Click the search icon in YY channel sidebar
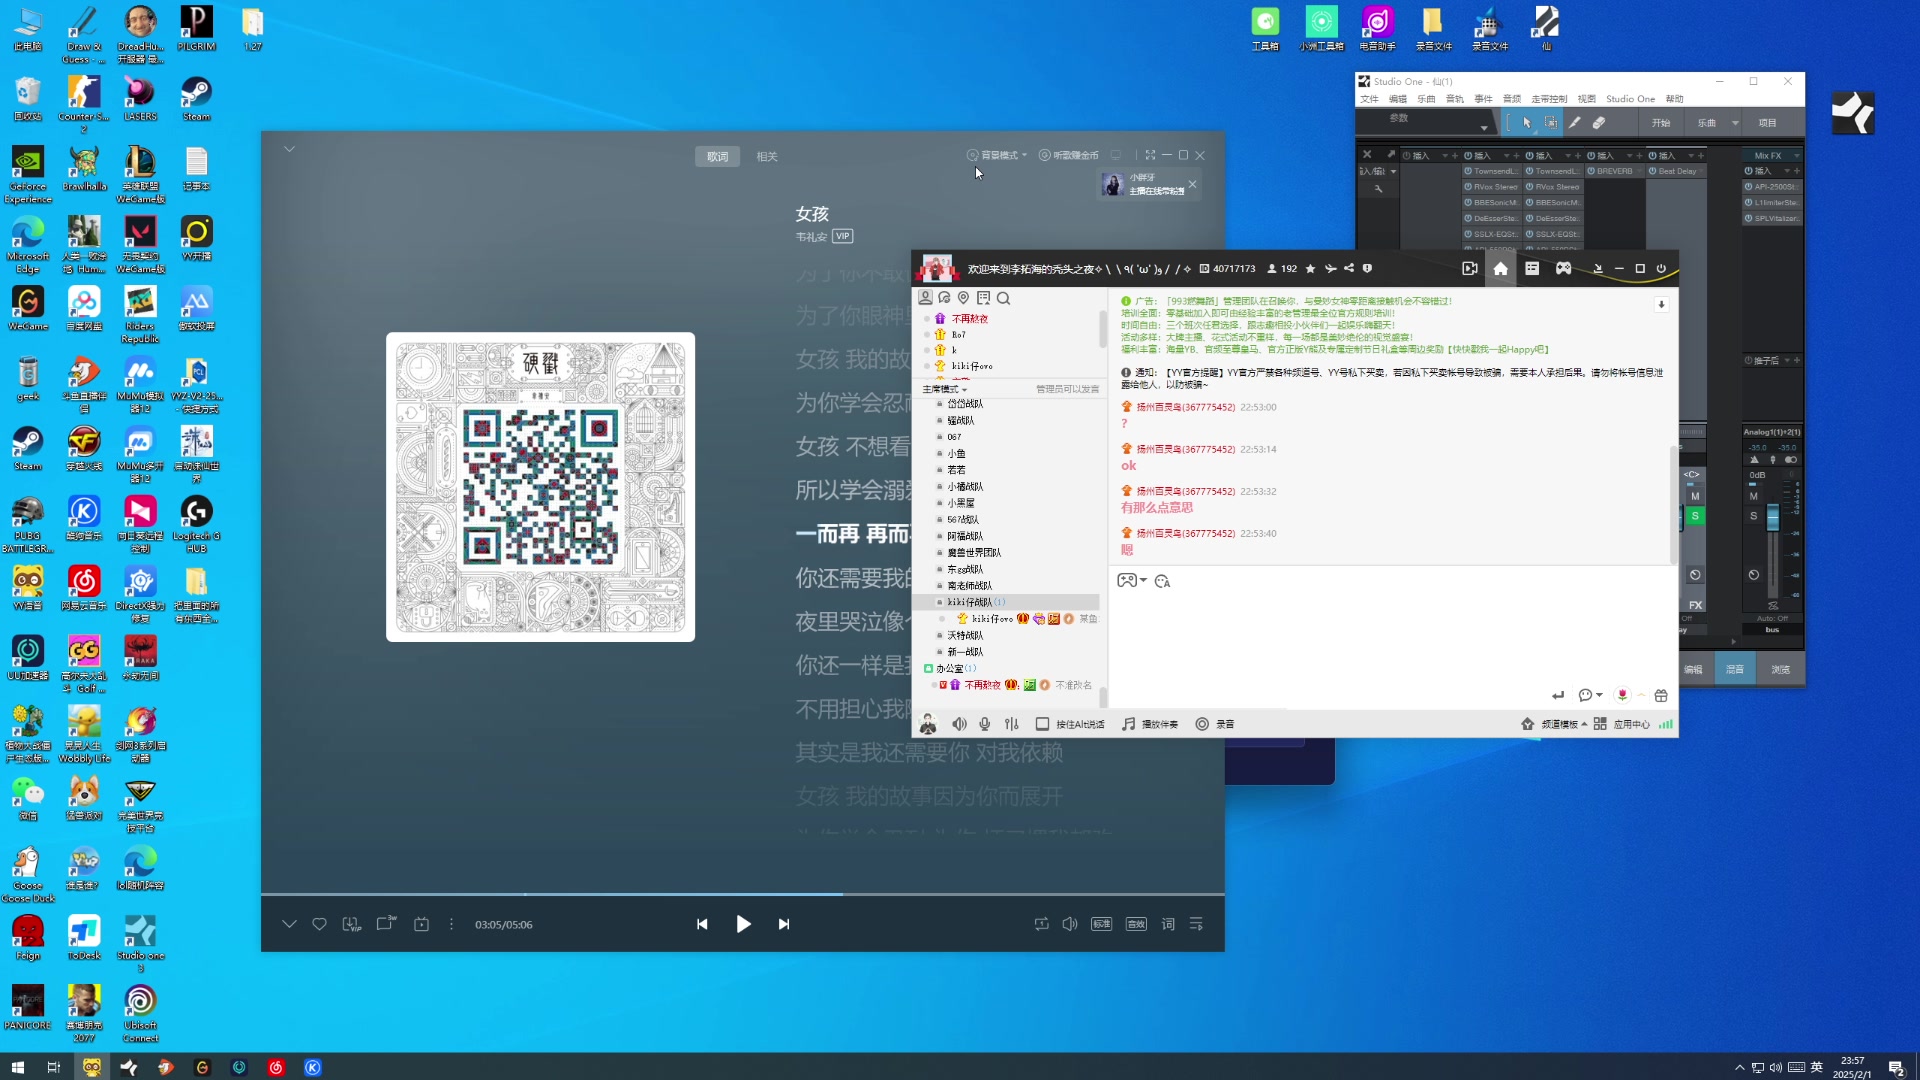1920x1080 pixels. click(1004, 298)
